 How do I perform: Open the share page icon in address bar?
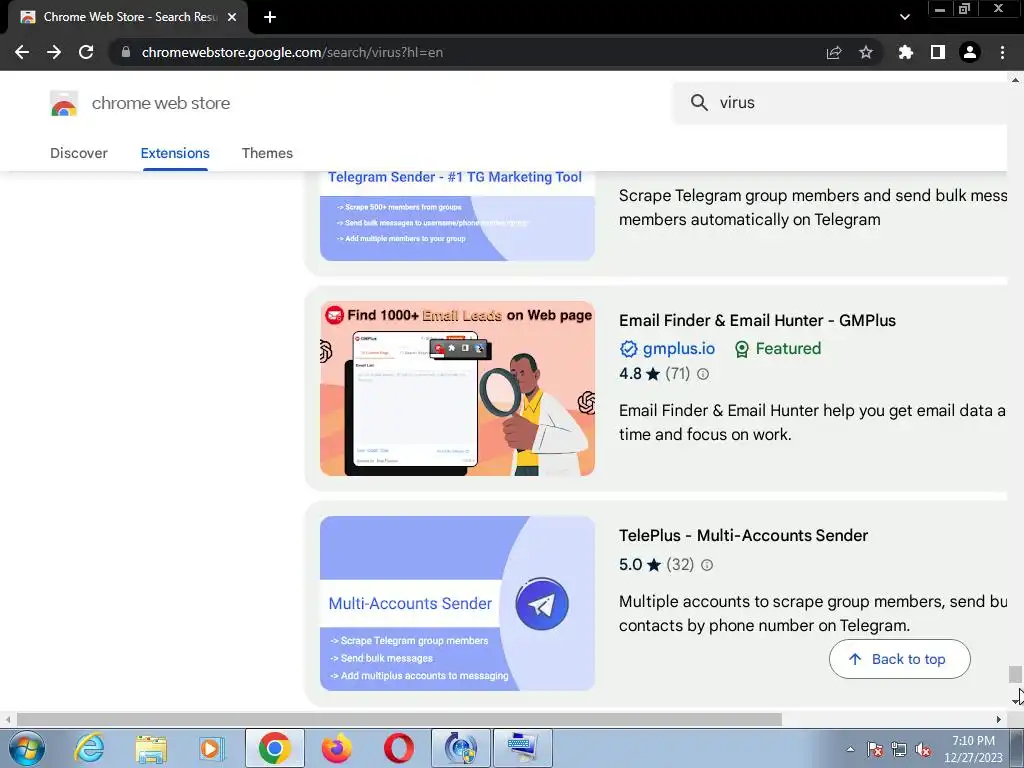pyautogui.click(x=834, y=52)
